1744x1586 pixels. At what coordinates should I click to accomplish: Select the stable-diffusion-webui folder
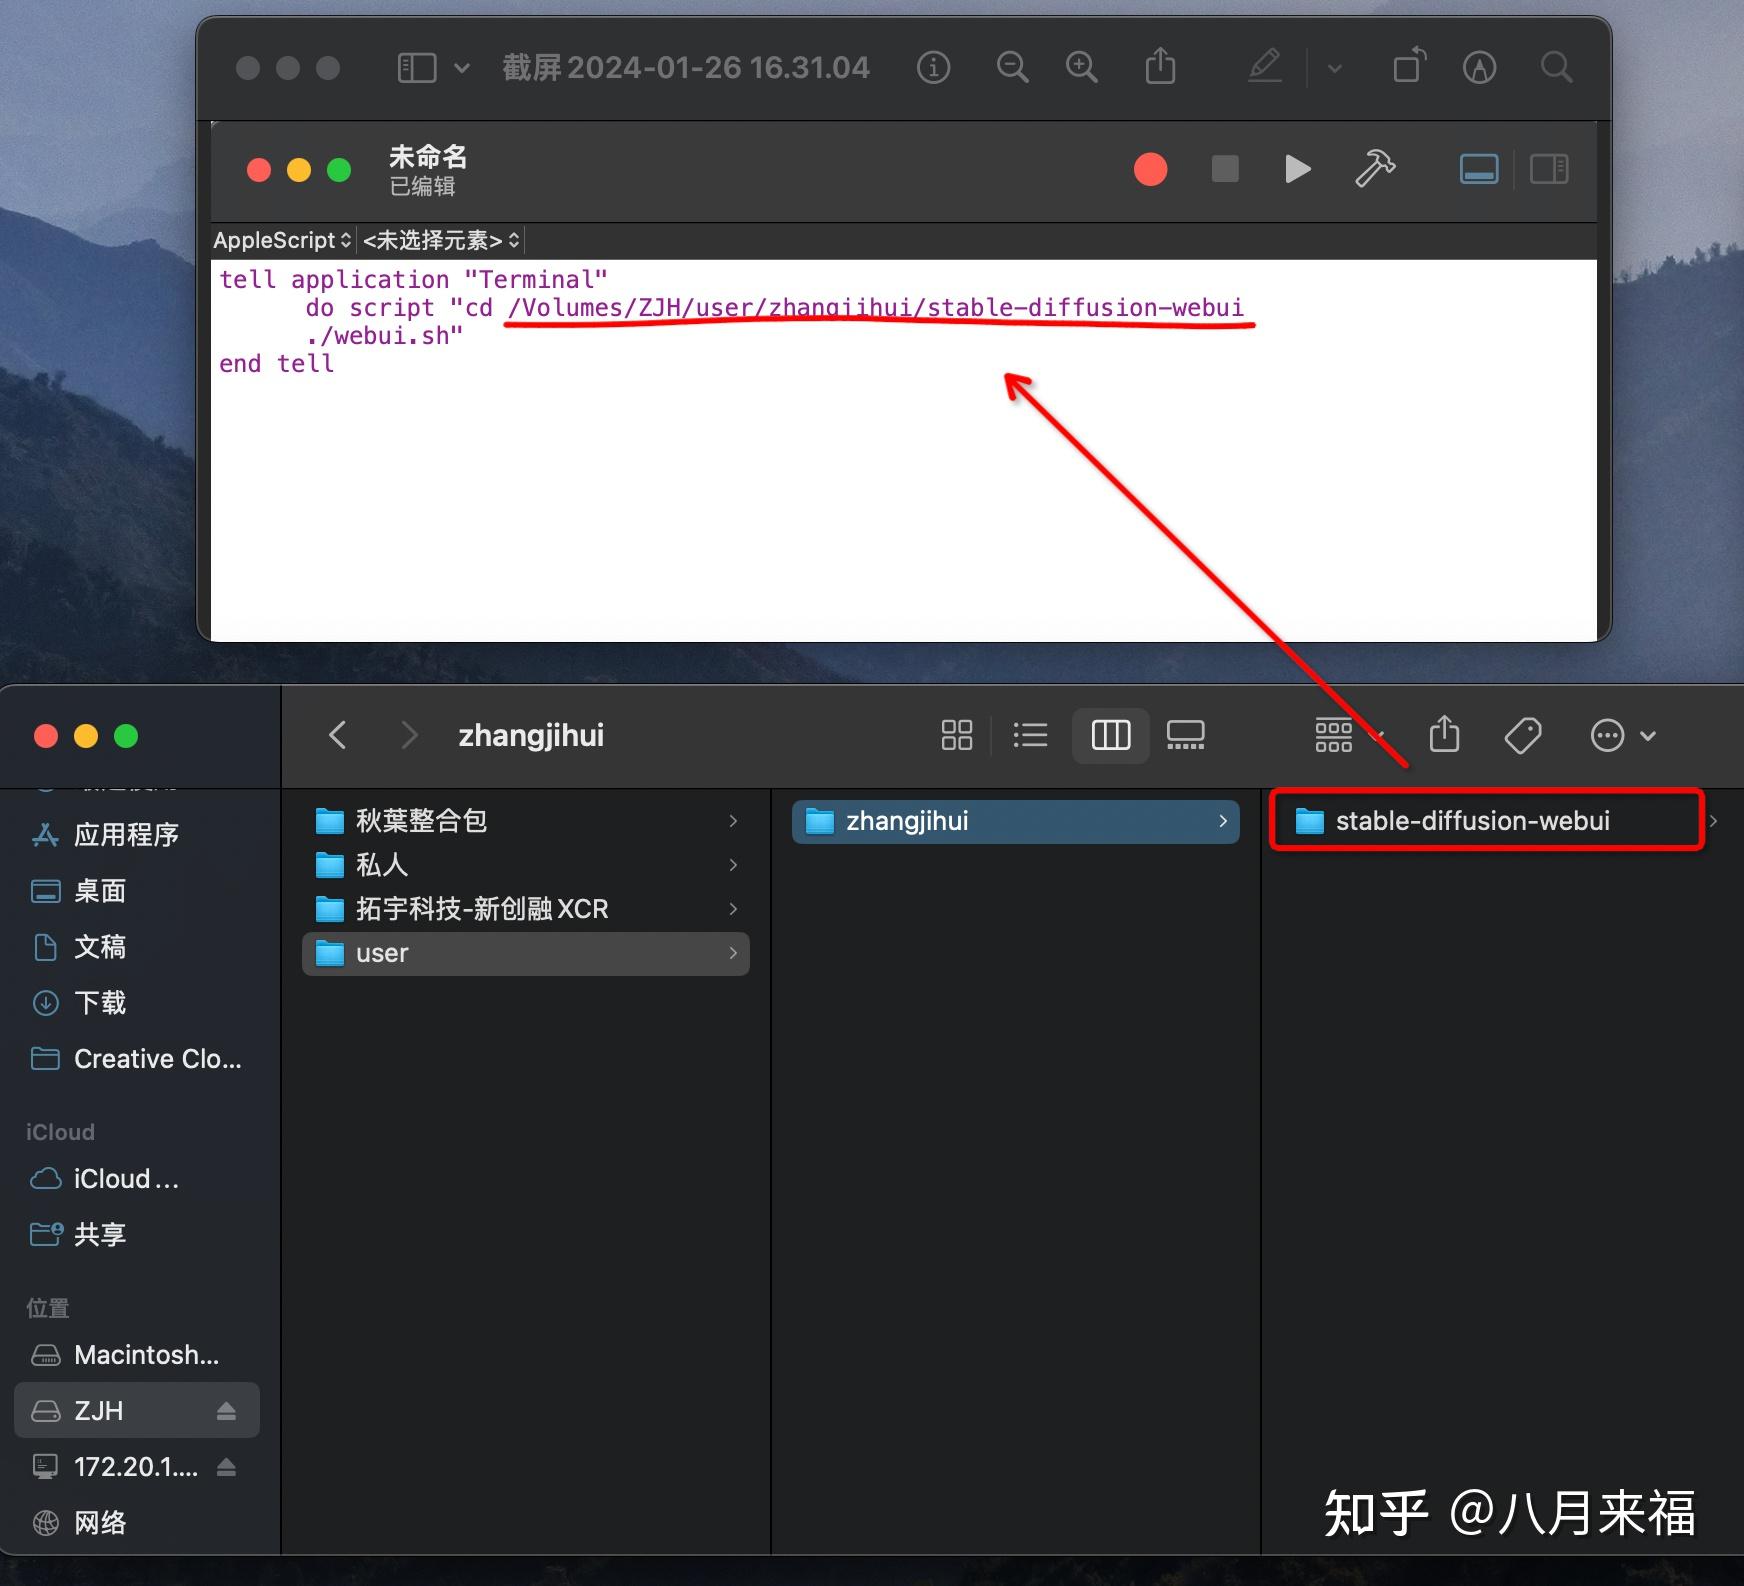click(x=1486, y=821)
